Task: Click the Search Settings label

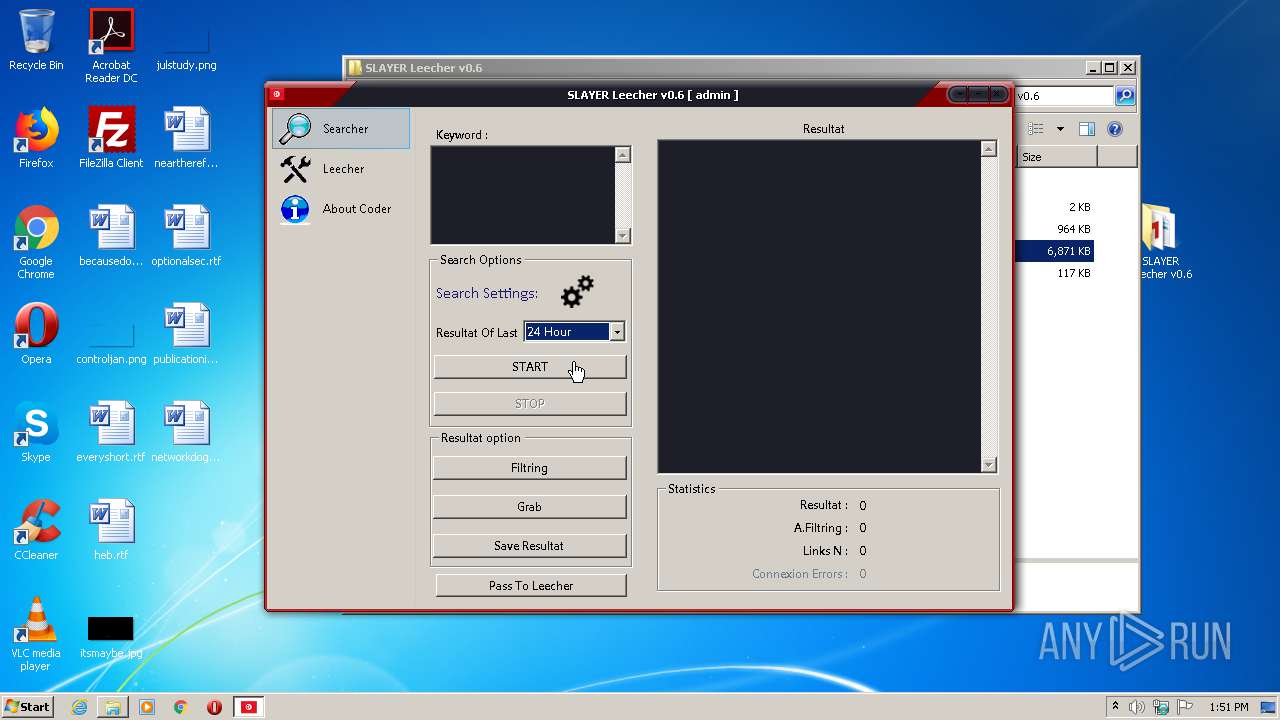Action: 486,293
